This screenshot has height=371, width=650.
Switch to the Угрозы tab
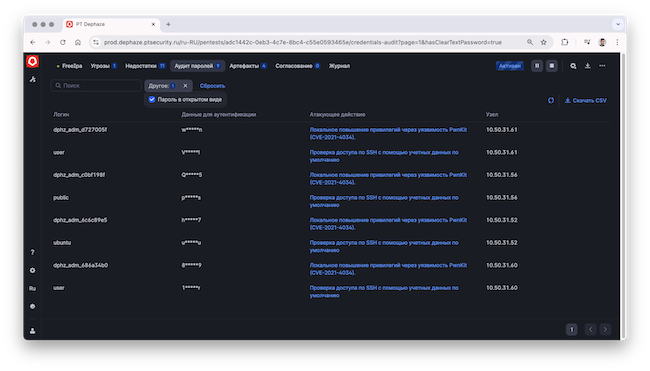(x=103, y=66)
